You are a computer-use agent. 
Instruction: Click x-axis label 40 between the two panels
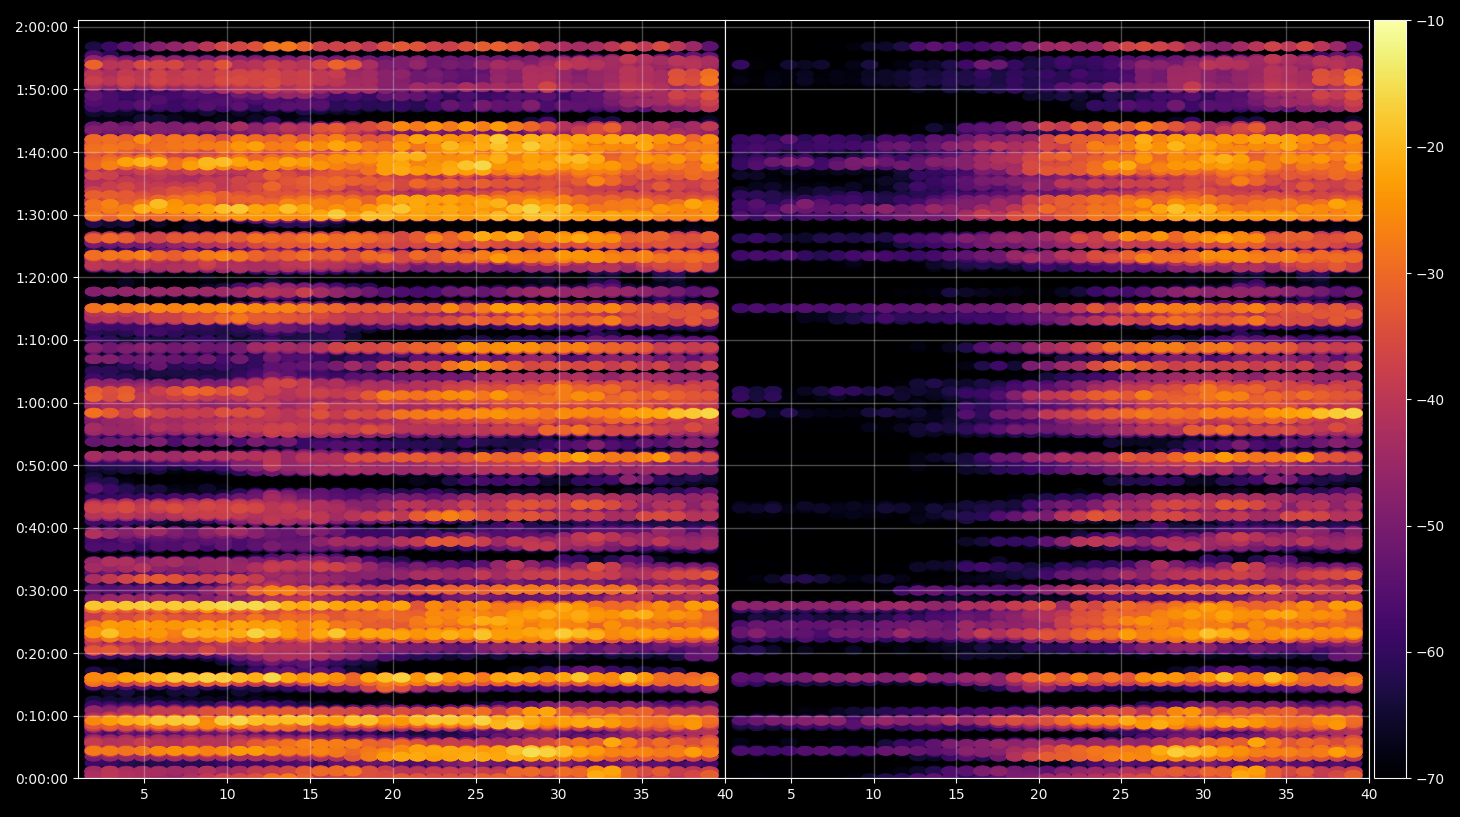click(x=725, y=795)
